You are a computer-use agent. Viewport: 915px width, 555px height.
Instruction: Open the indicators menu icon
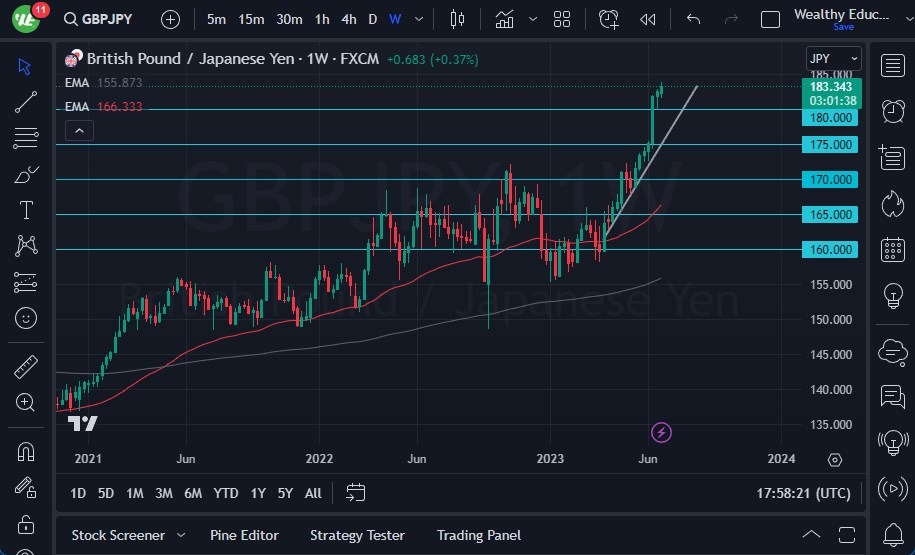pos(505,19)
